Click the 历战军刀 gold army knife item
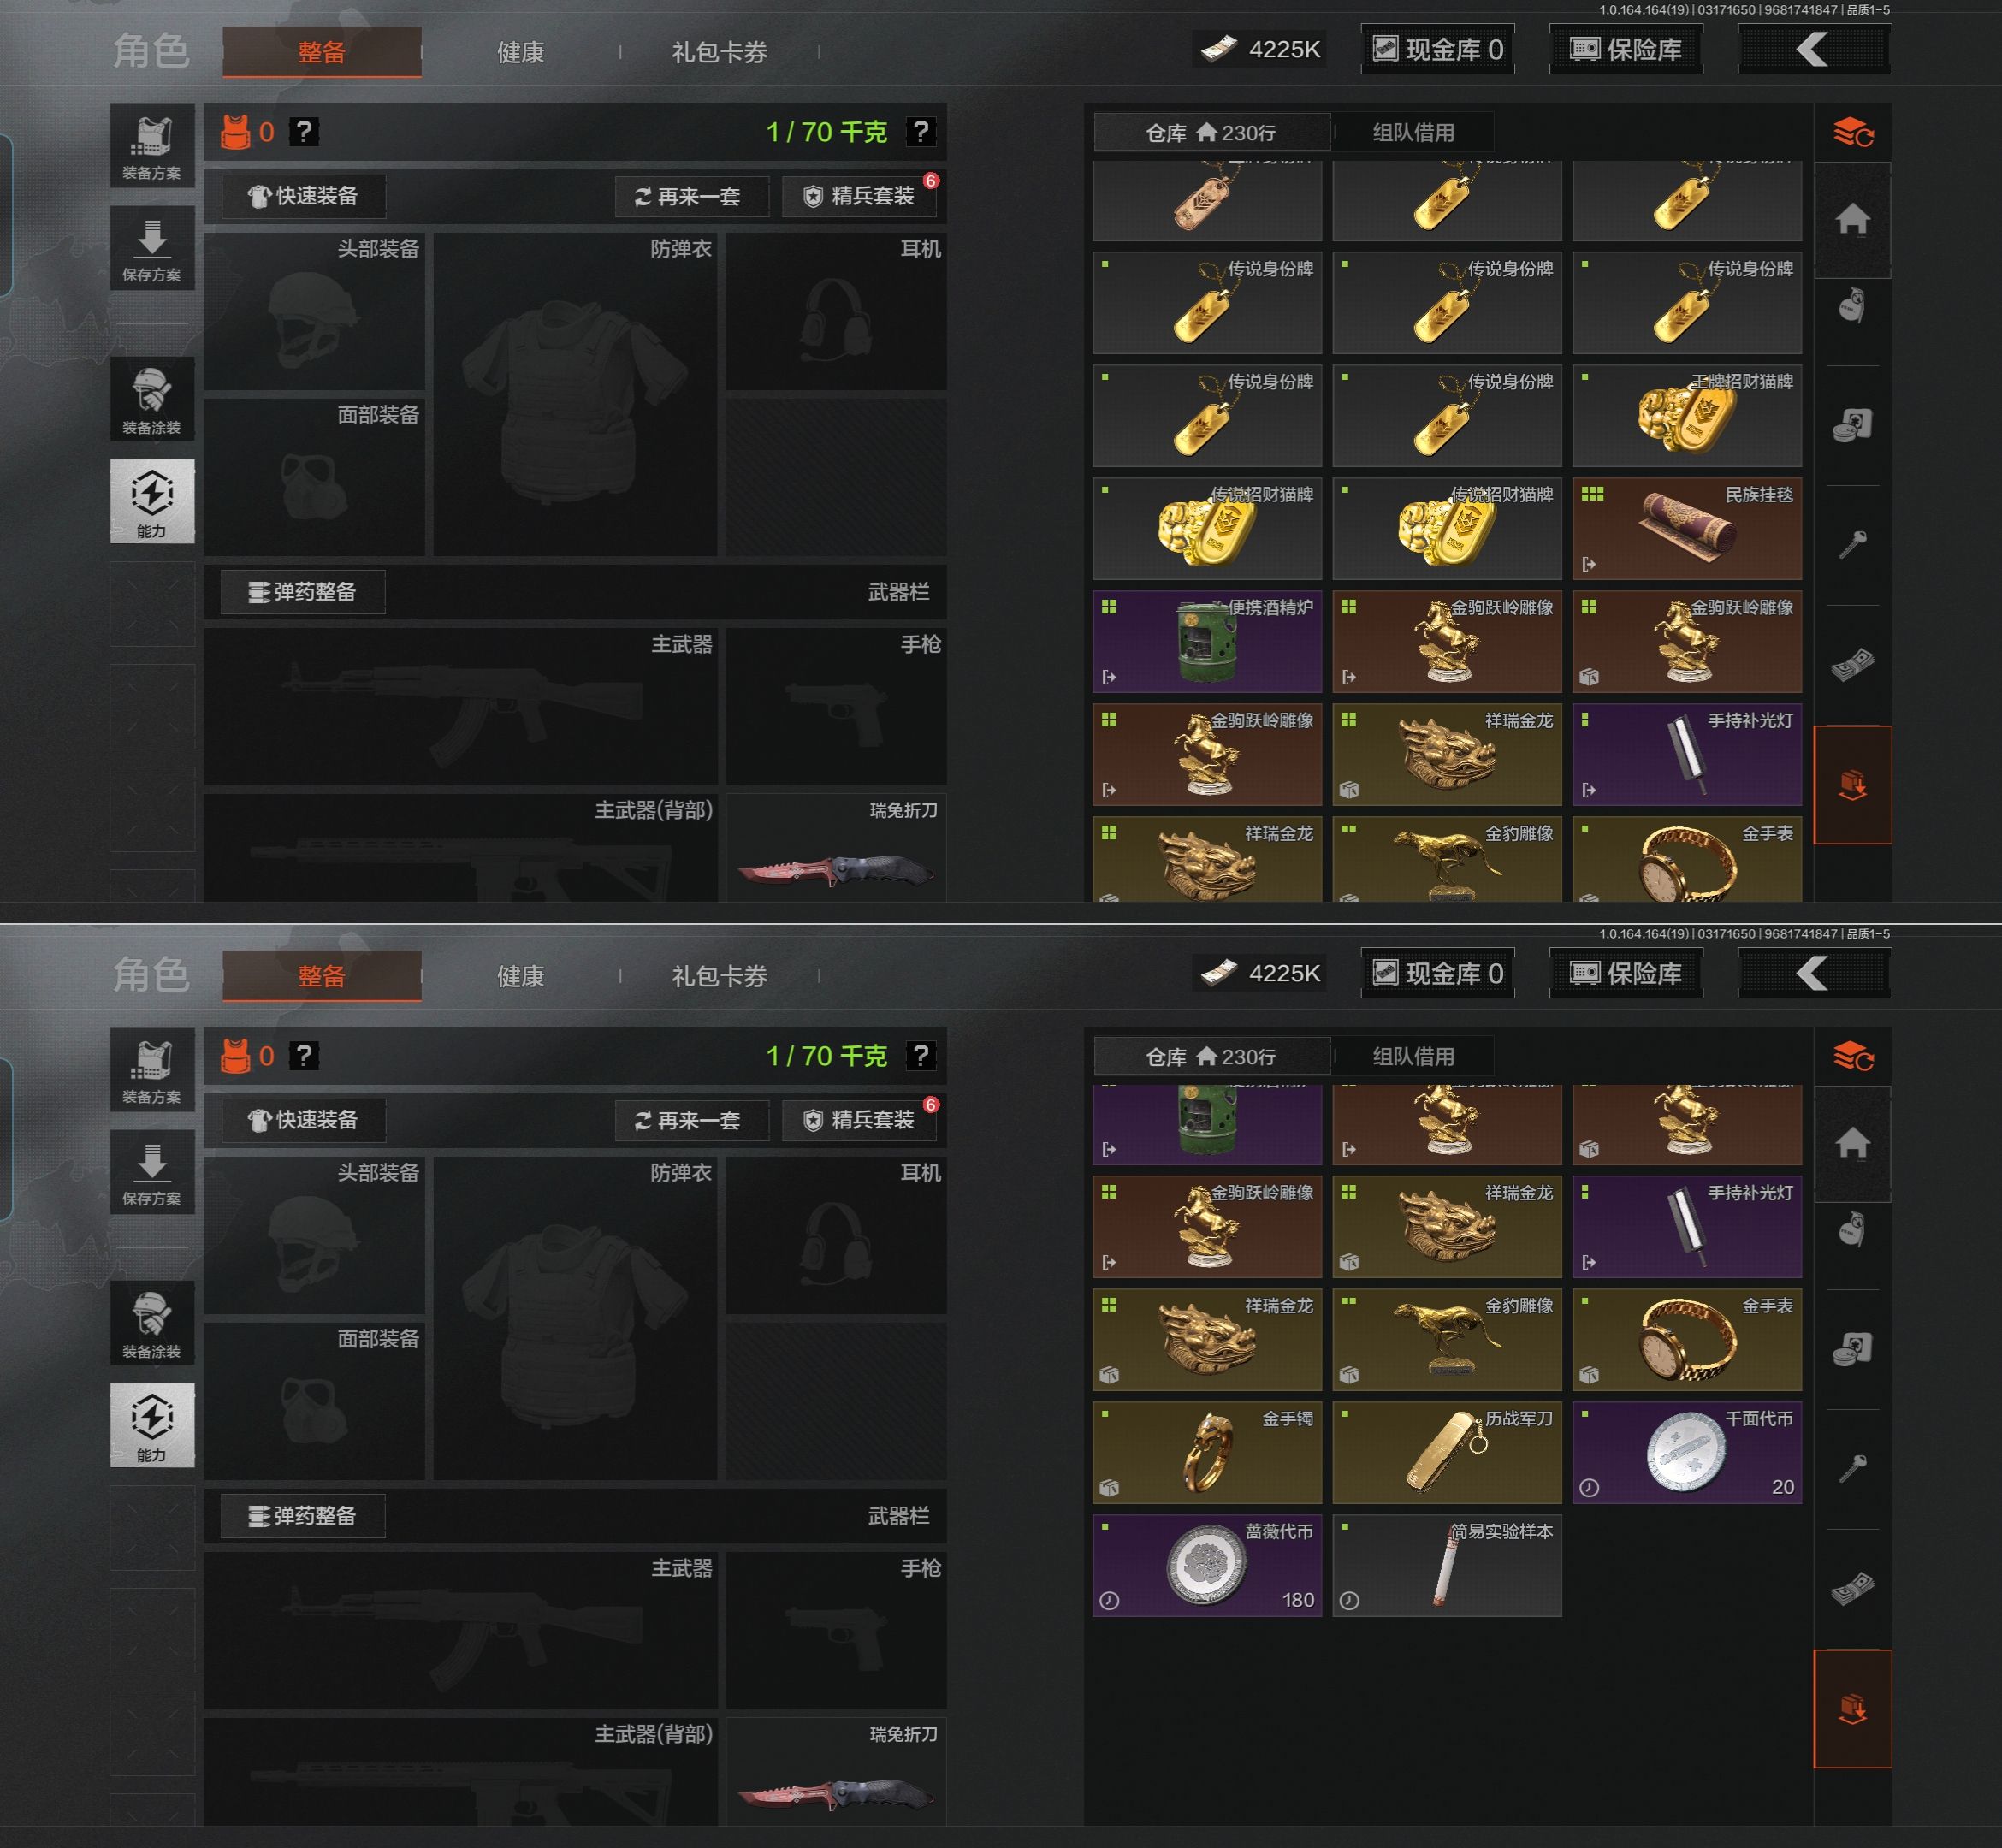Screen dimensions: 2002x1848 pyautogui.click(x=1447, y=1453)
